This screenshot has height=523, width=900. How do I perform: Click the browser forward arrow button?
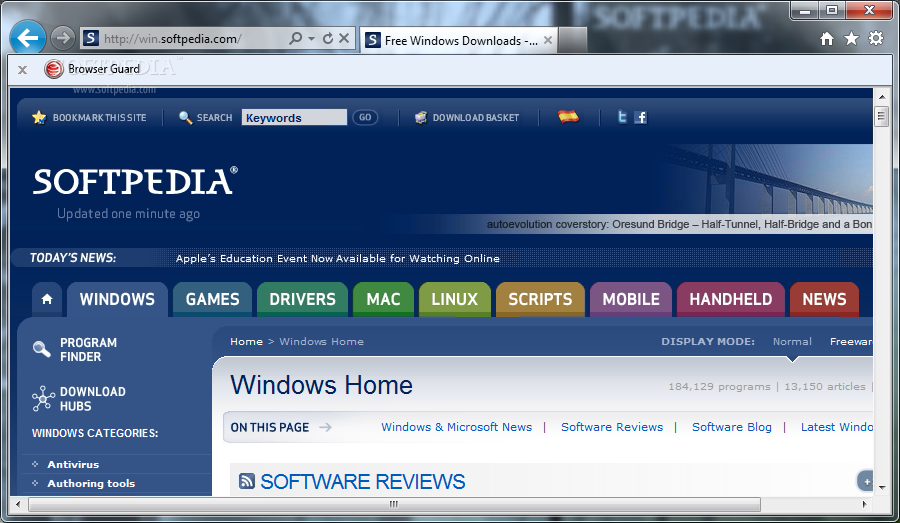click(62, 38)
